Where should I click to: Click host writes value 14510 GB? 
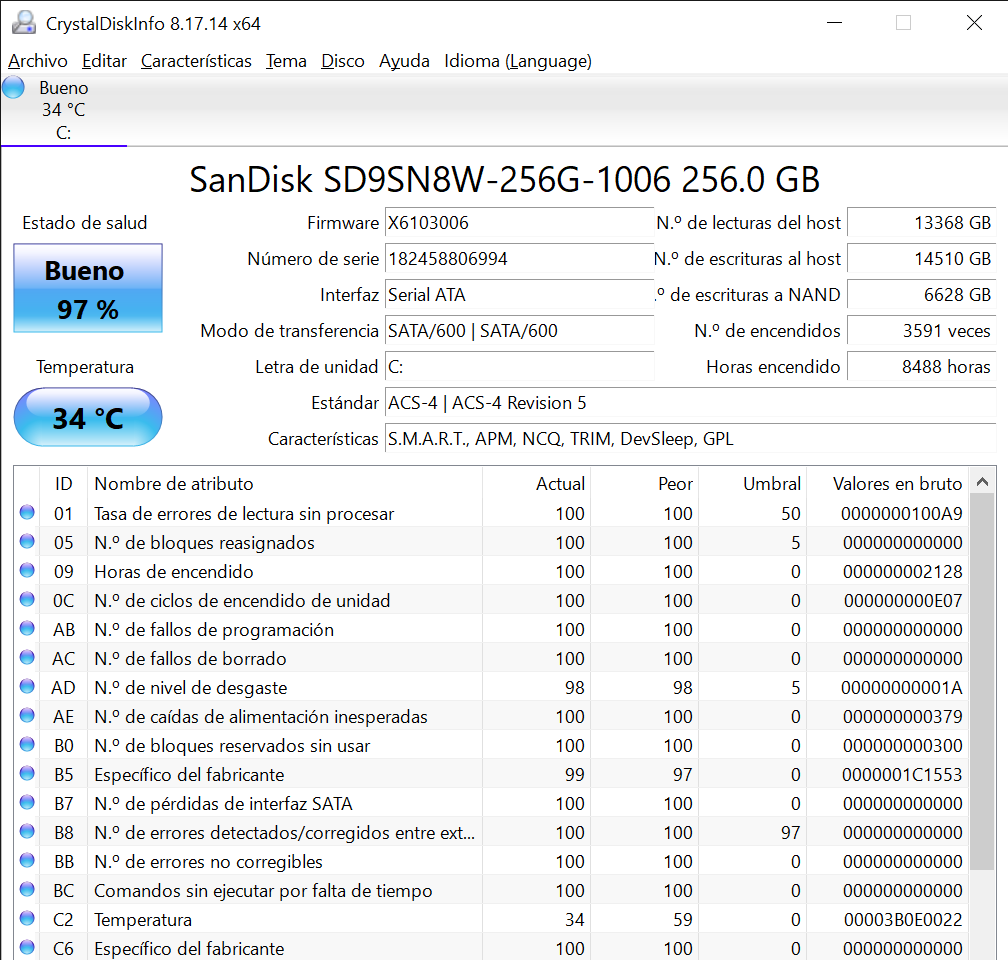click(x=921, y=258)
